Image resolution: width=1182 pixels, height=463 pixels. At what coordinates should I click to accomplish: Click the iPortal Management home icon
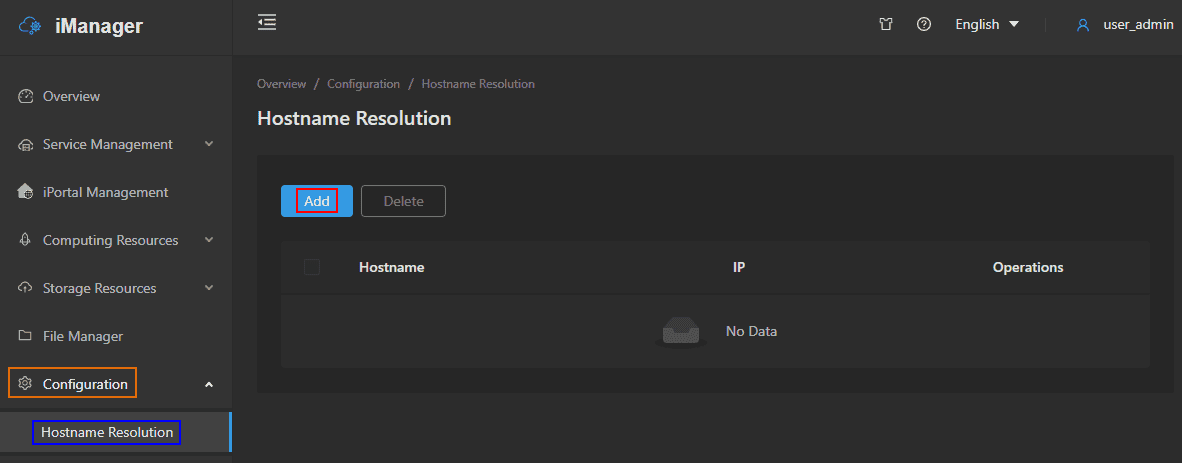(26, 192)
